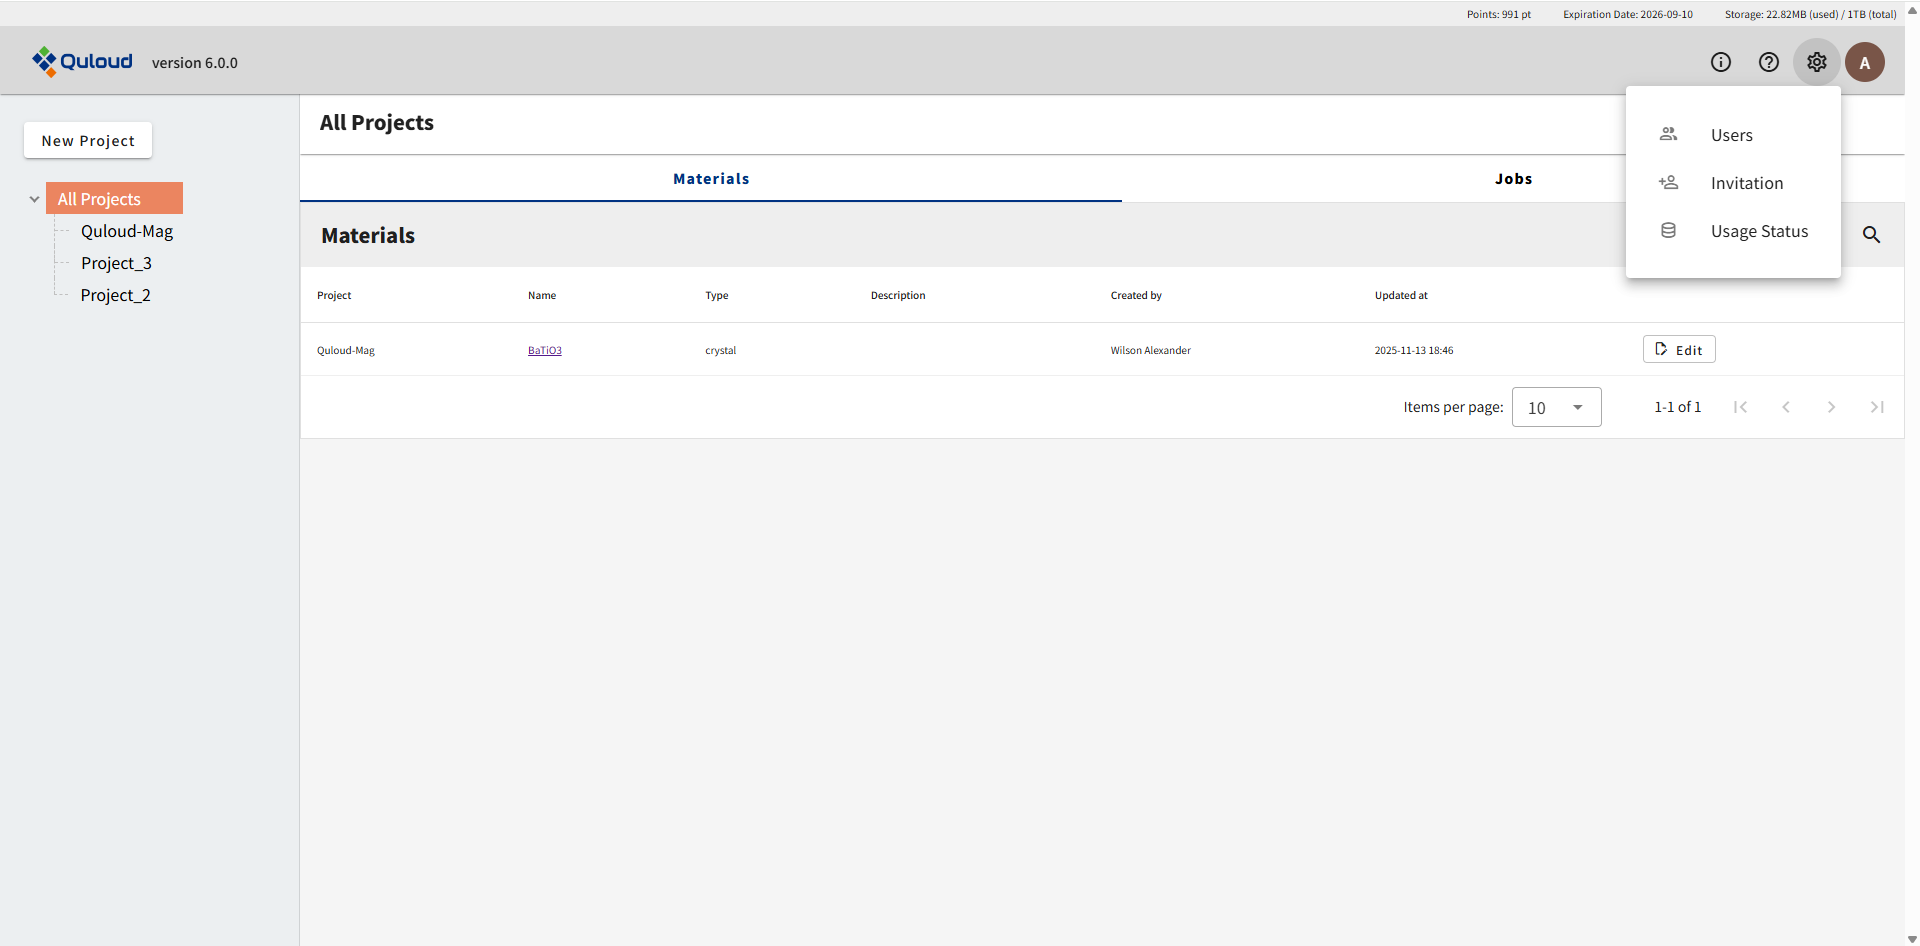
Task: Open the Items per page dropdown
Action: 1556,407
